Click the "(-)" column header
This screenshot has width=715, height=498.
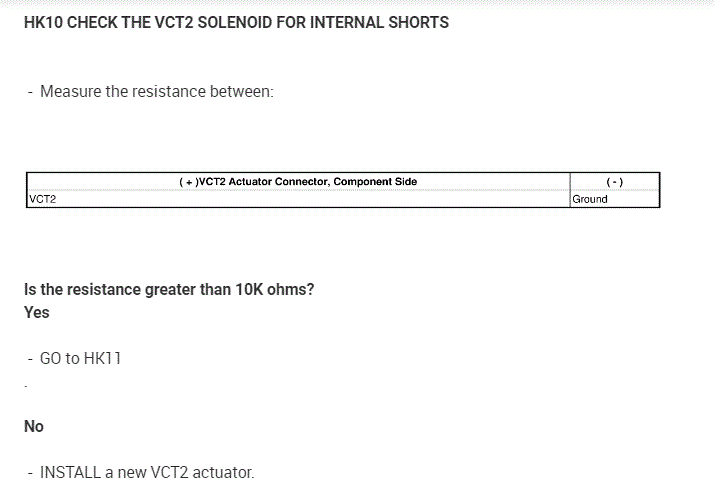coord(615,181)
